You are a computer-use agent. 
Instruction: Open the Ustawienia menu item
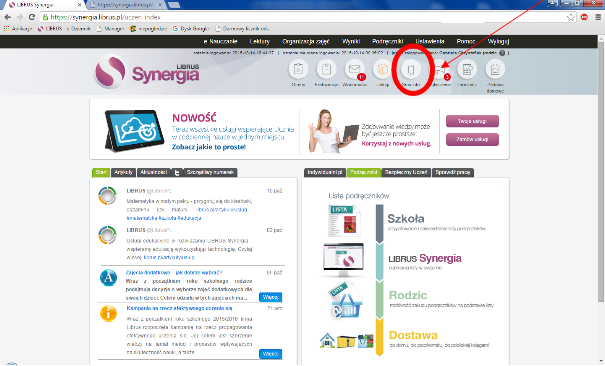(x=430, y=41)
